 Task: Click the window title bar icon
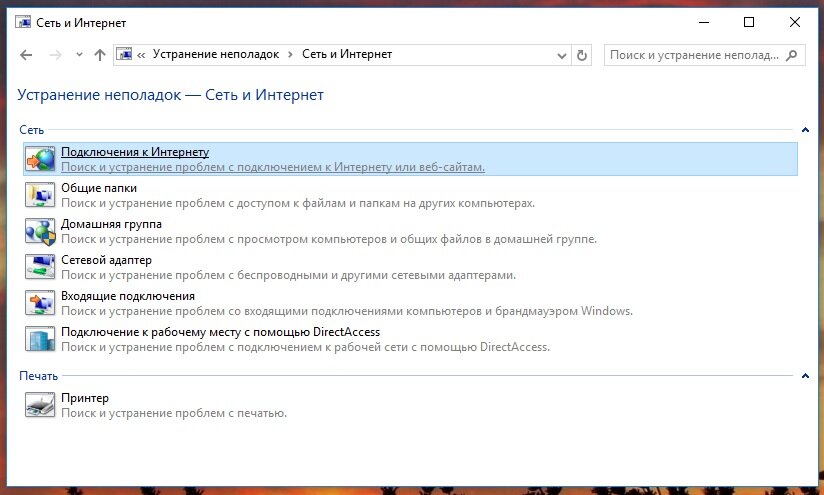tap(23, 22)
